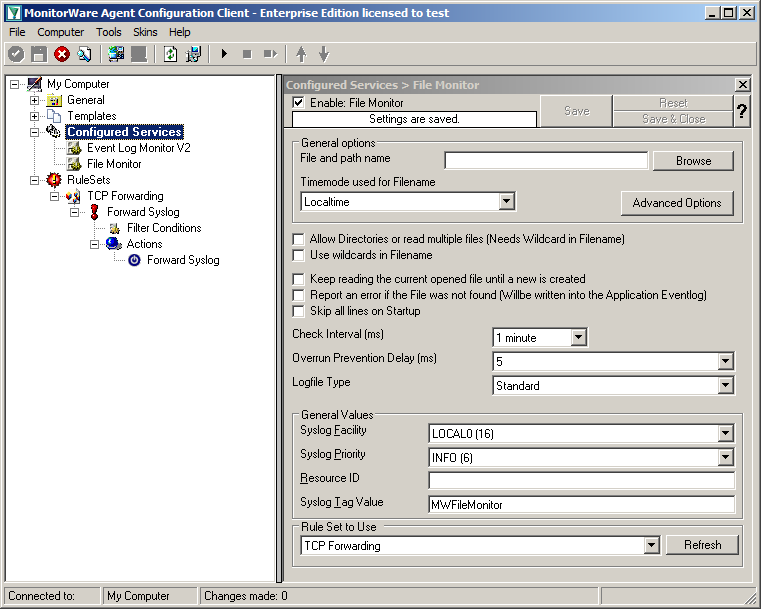Click the red X cancel toolbar icon

tap(62, 54)
